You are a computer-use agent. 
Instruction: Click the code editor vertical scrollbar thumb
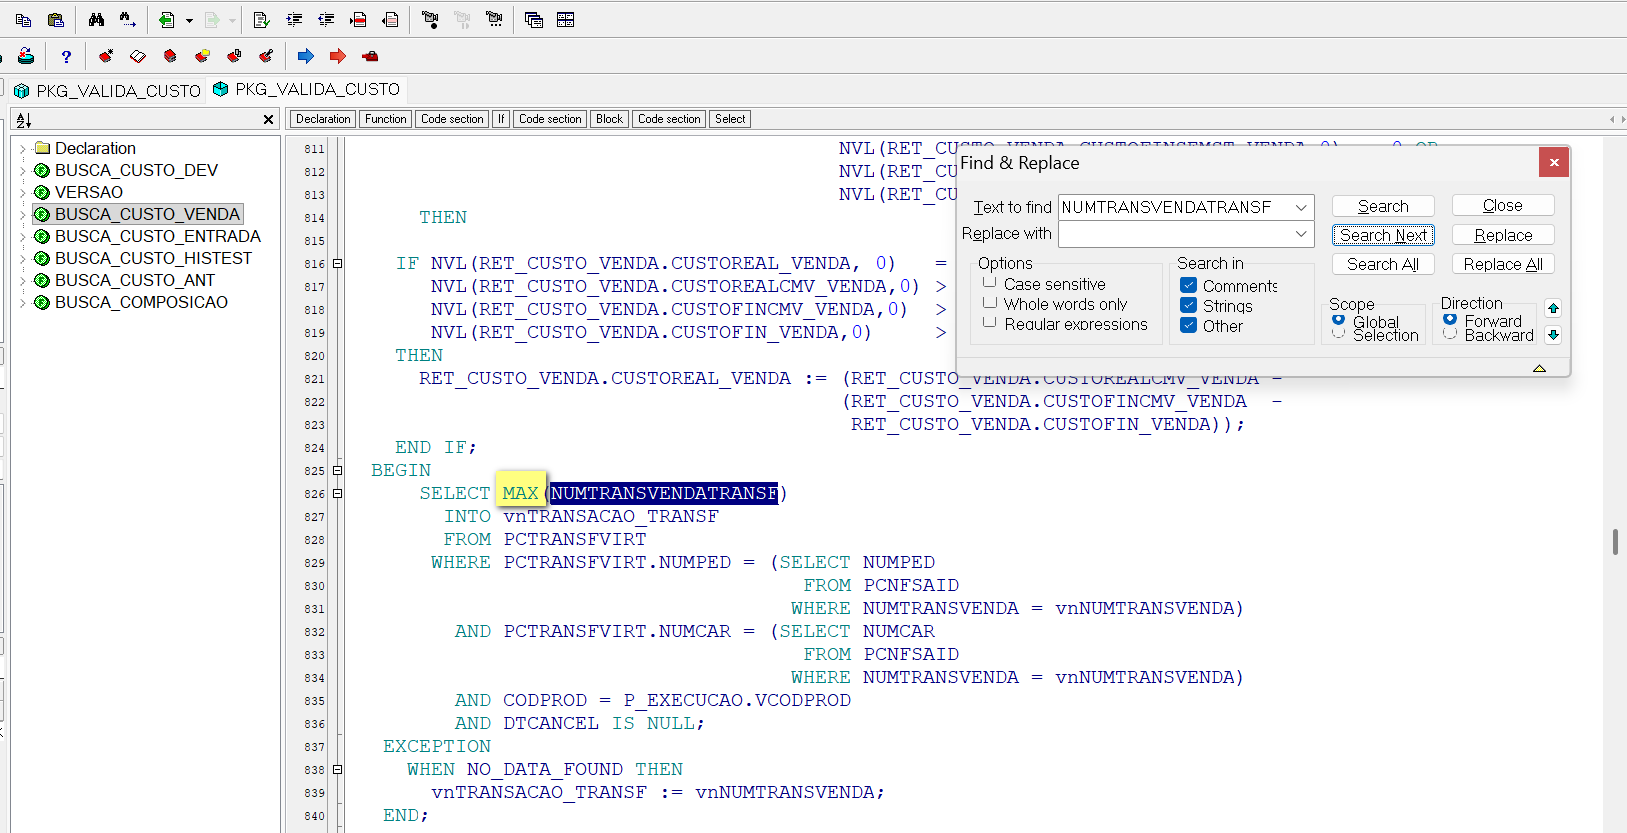(x=1615, y=541)
